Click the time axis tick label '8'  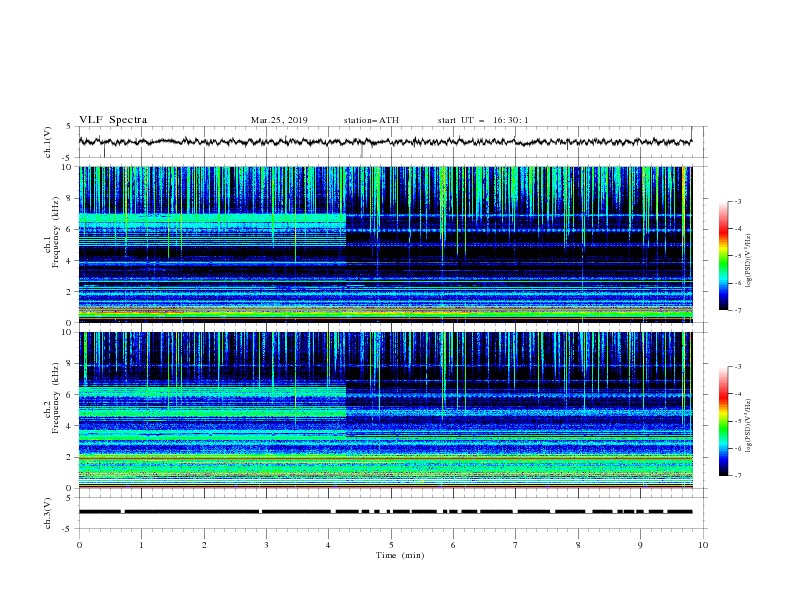(x=578, y=545)
